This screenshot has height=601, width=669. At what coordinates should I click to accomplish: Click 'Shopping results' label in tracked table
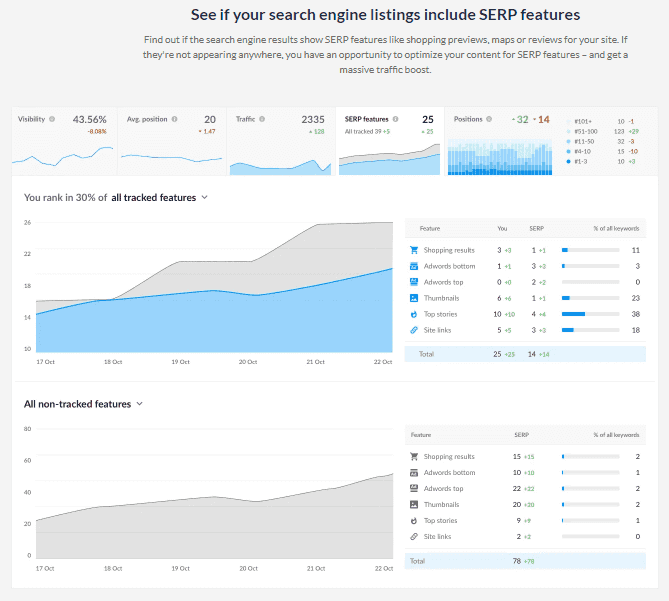449,250
